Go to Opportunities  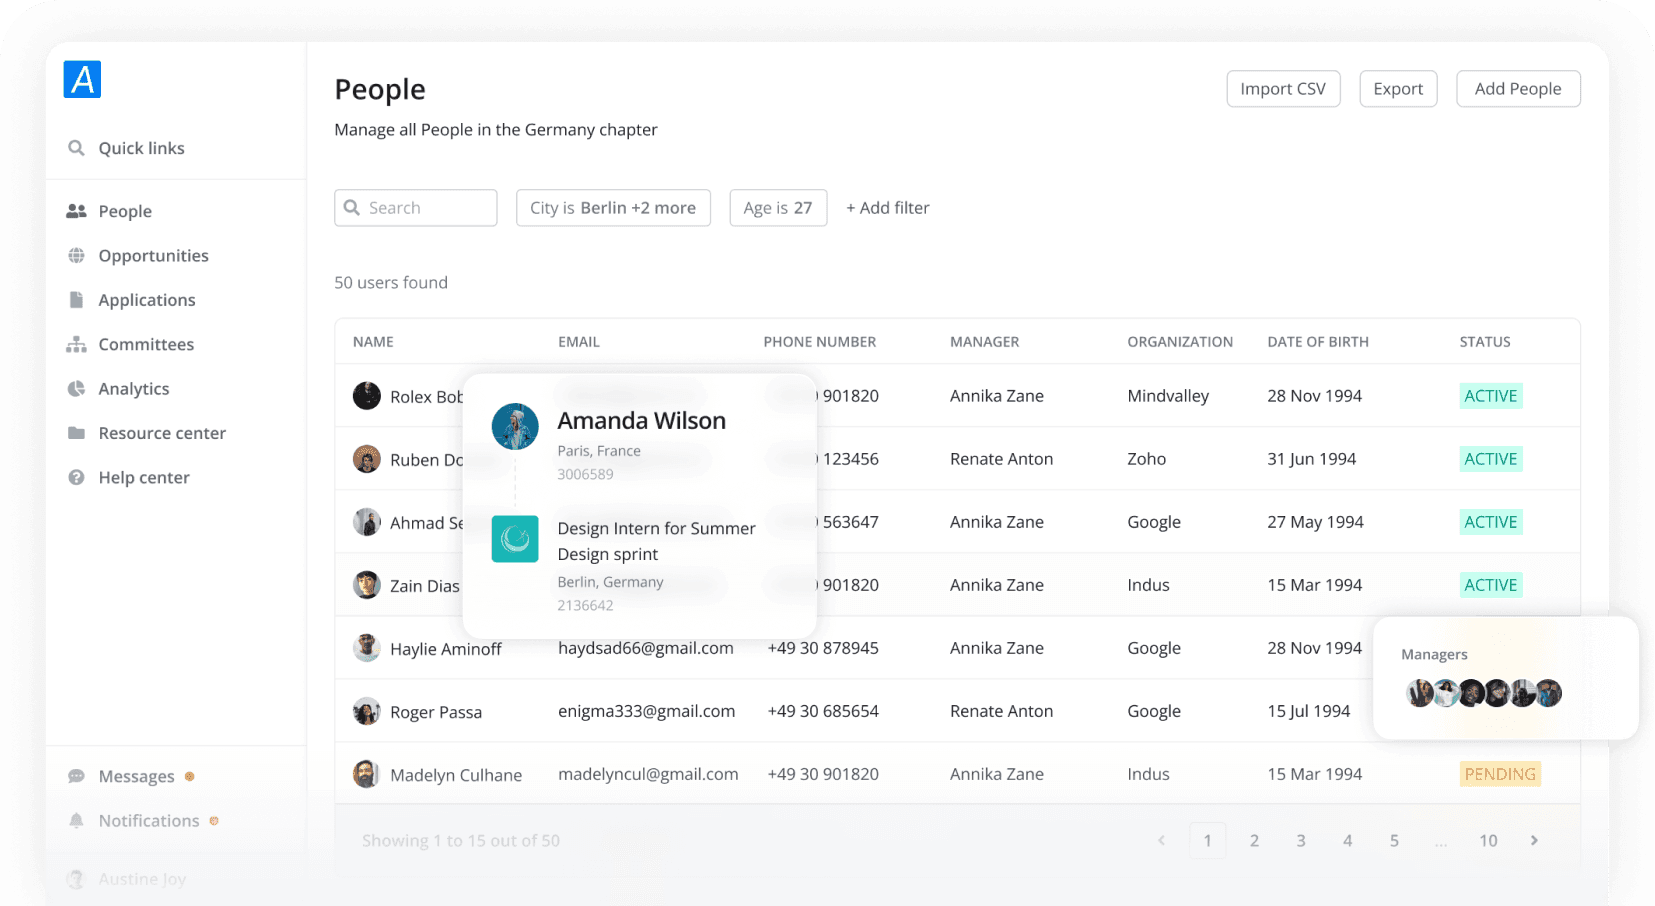pyautogui.click(x=153, y=255)
